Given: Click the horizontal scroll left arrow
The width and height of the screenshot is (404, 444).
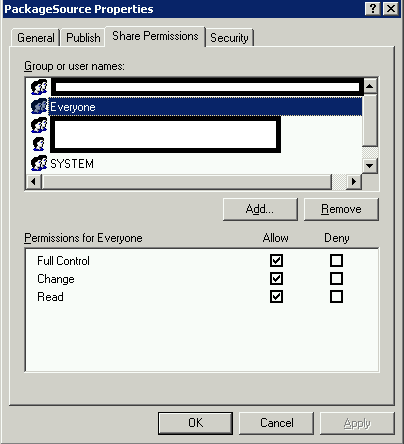Looking at the screenshot, I should point(33,182).
